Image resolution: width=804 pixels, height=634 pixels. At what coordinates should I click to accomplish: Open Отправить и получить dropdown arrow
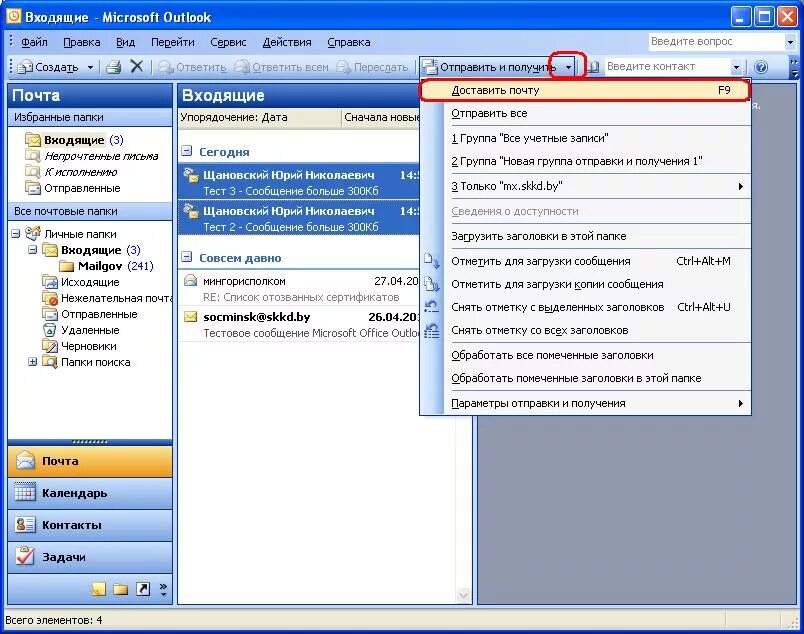[568, 67]
